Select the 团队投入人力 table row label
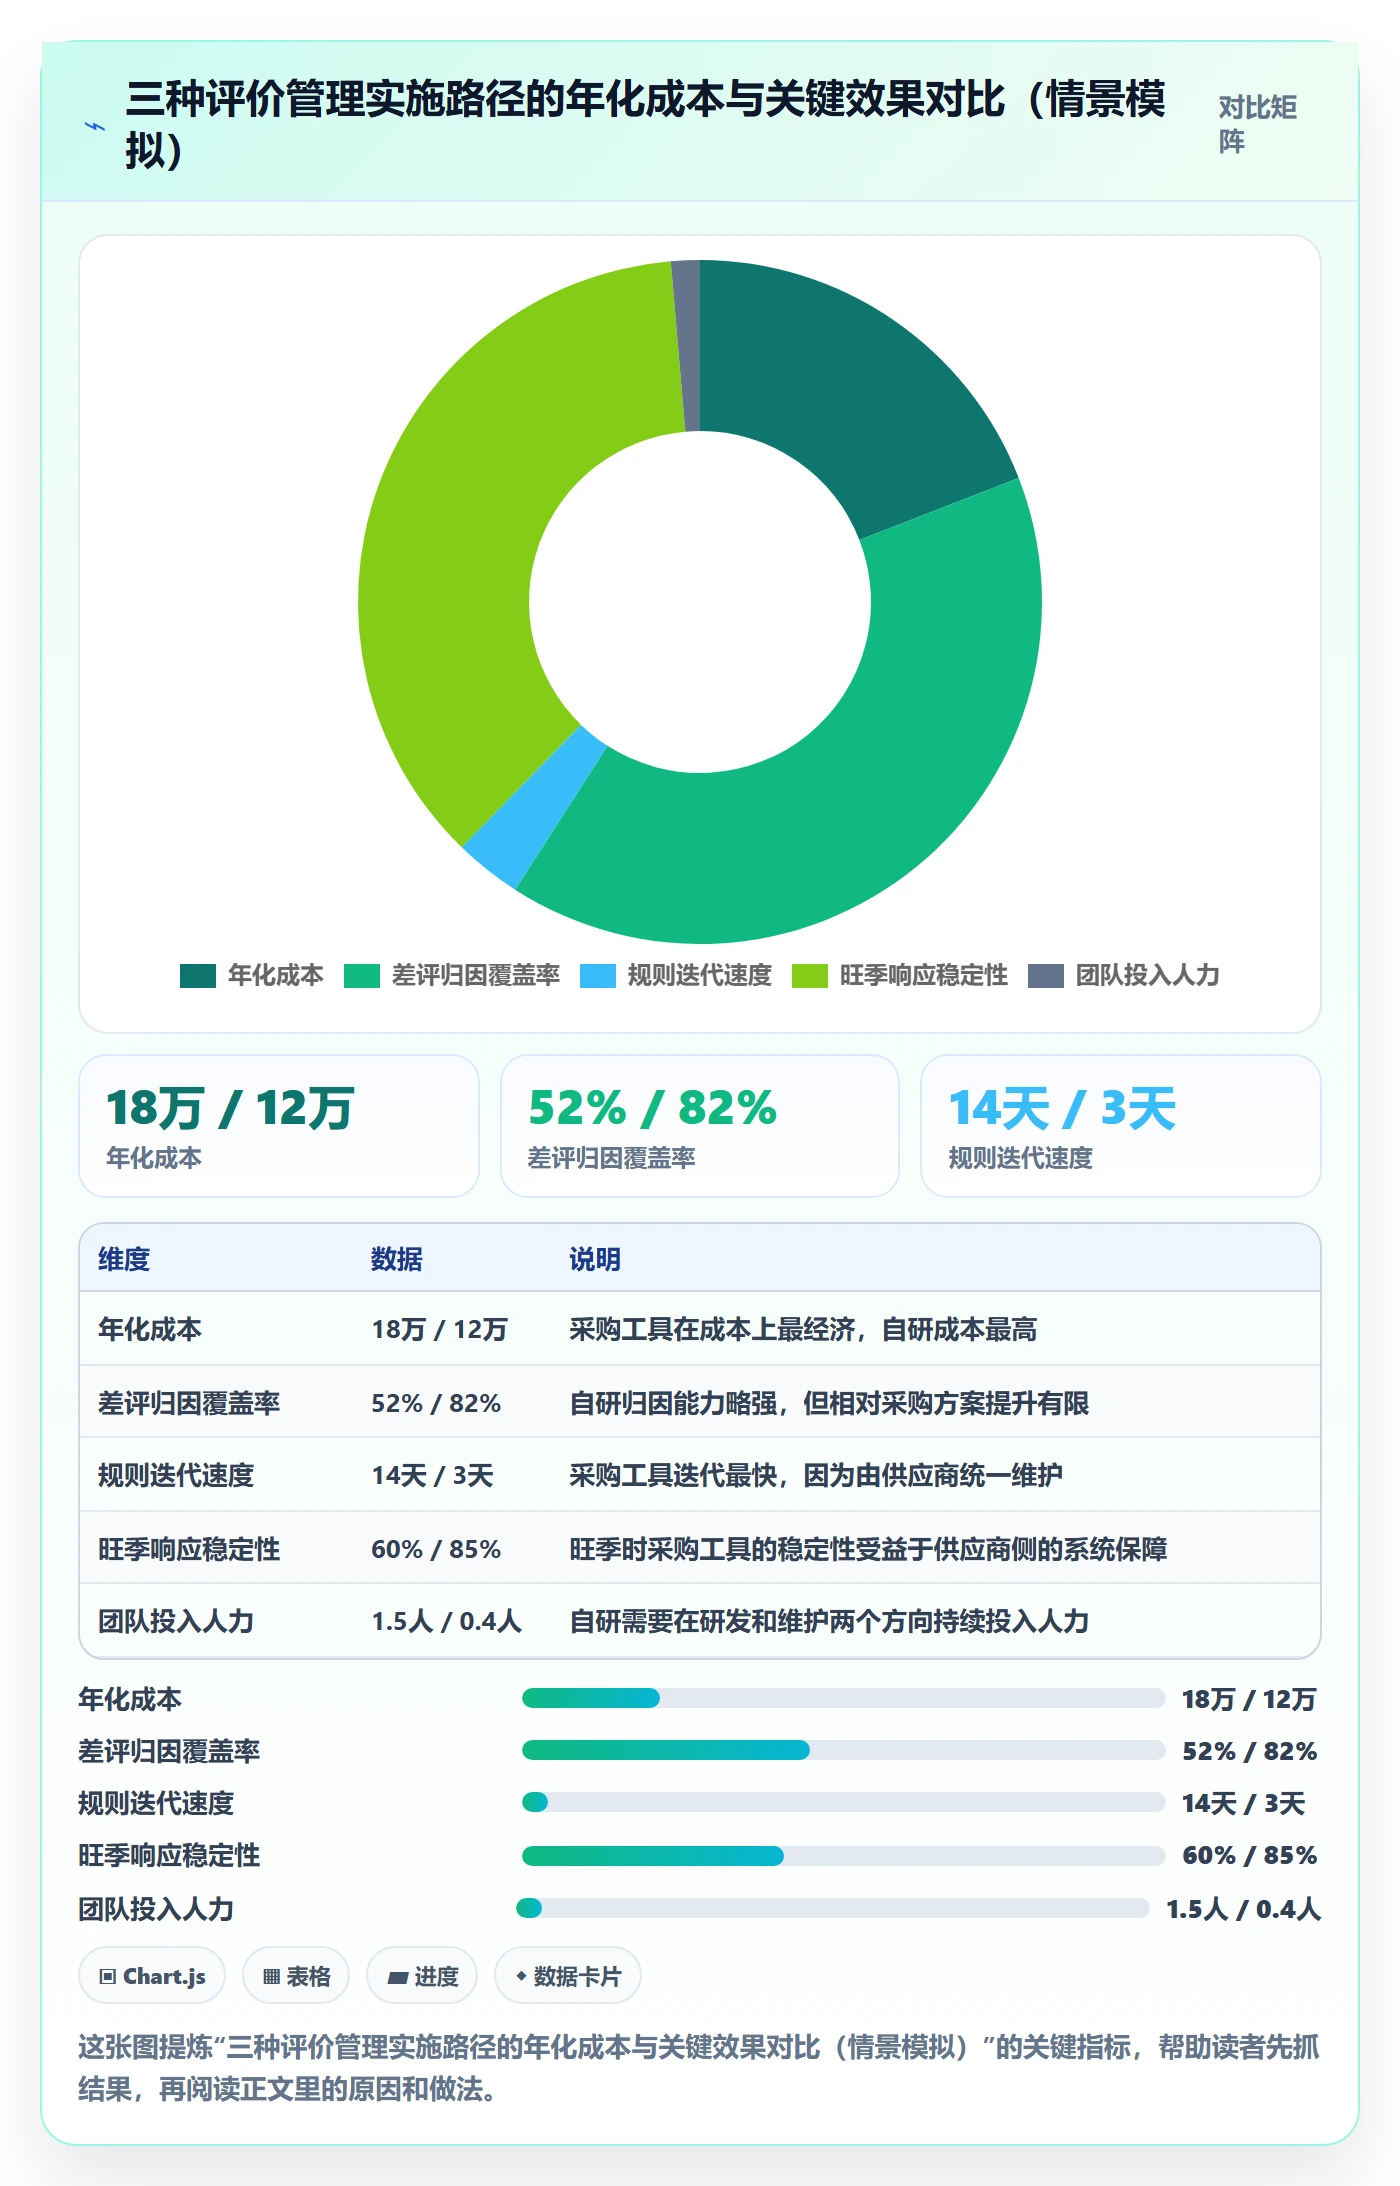This screenshot has width=1400, height=2186. [176, 1621]
